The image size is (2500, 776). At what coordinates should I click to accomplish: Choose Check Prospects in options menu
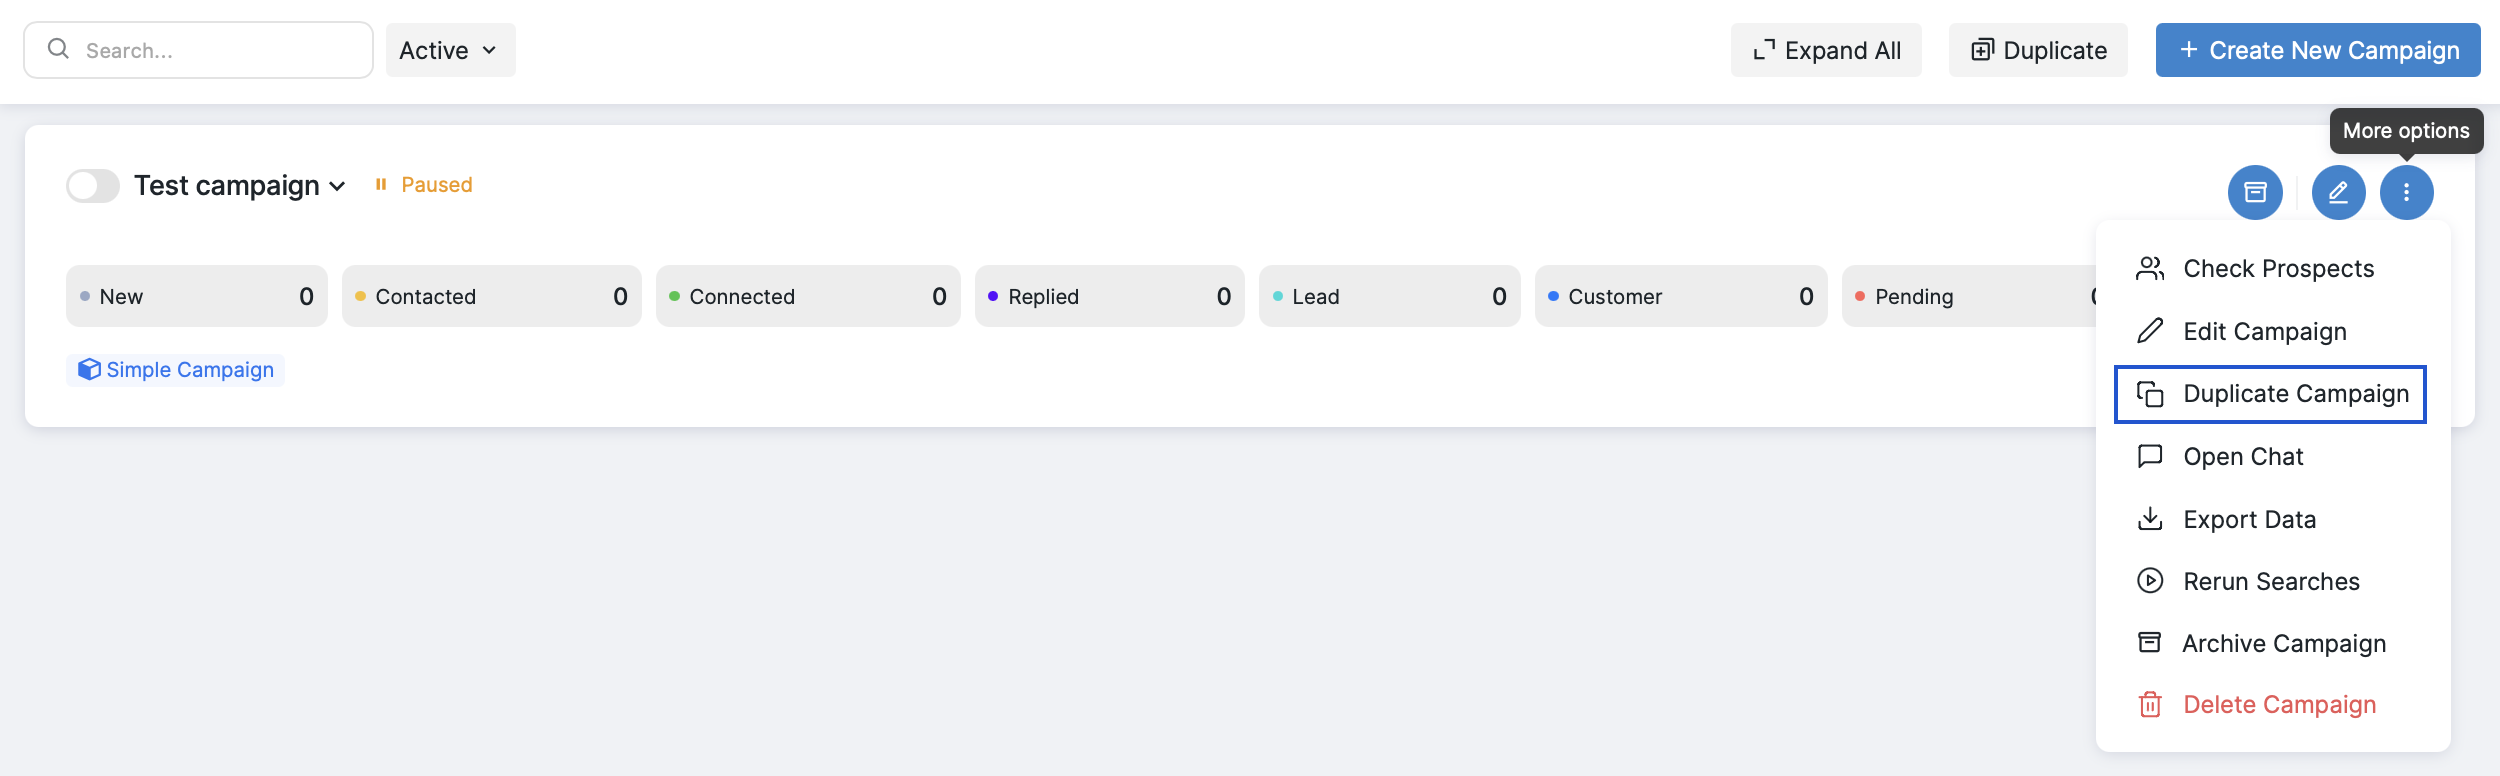coord(2277,269)
